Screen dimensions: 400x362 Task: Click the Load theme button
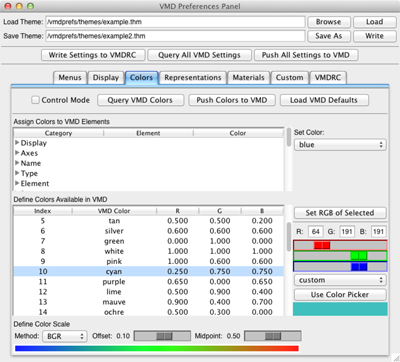375,22
